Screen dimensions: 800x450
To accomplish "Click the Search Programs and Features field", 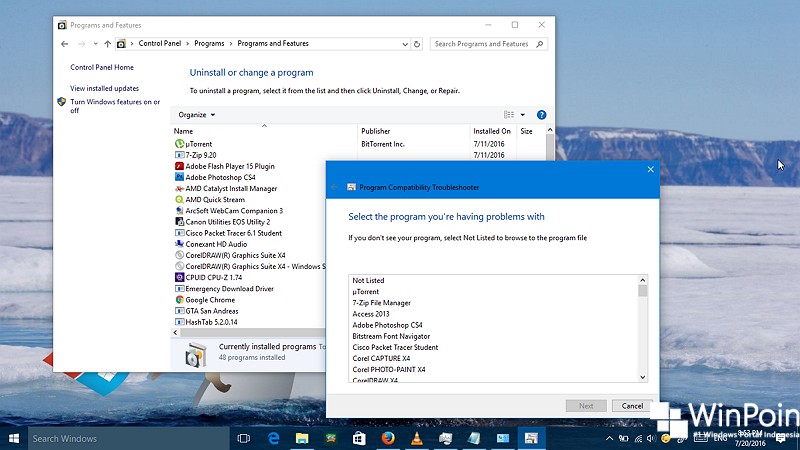I will click(482, 44).
